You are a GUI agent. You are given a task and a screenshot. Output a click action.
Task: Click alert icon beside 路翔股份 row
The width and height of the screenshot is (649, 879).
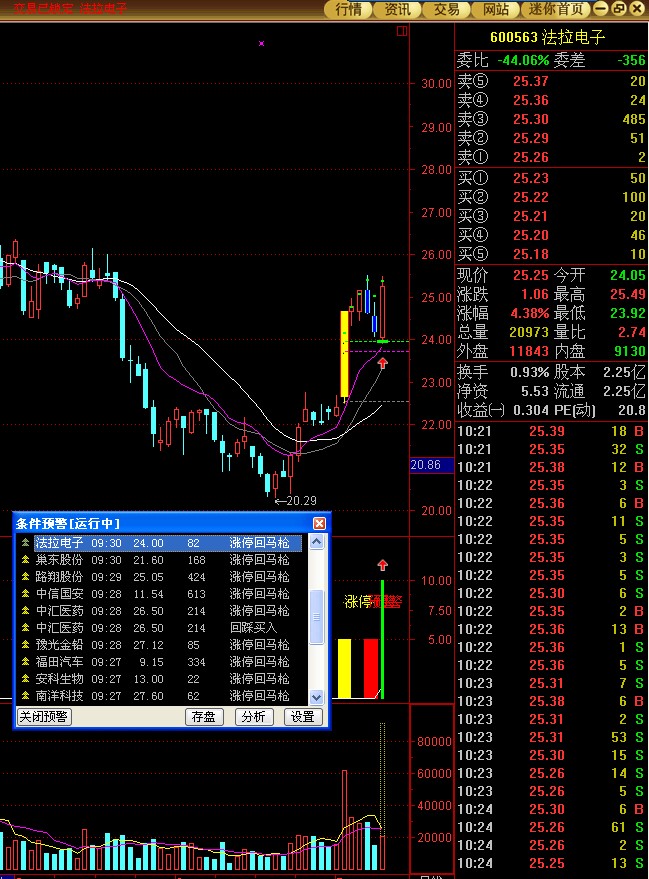pyautogui.click(x=25, y=576)
